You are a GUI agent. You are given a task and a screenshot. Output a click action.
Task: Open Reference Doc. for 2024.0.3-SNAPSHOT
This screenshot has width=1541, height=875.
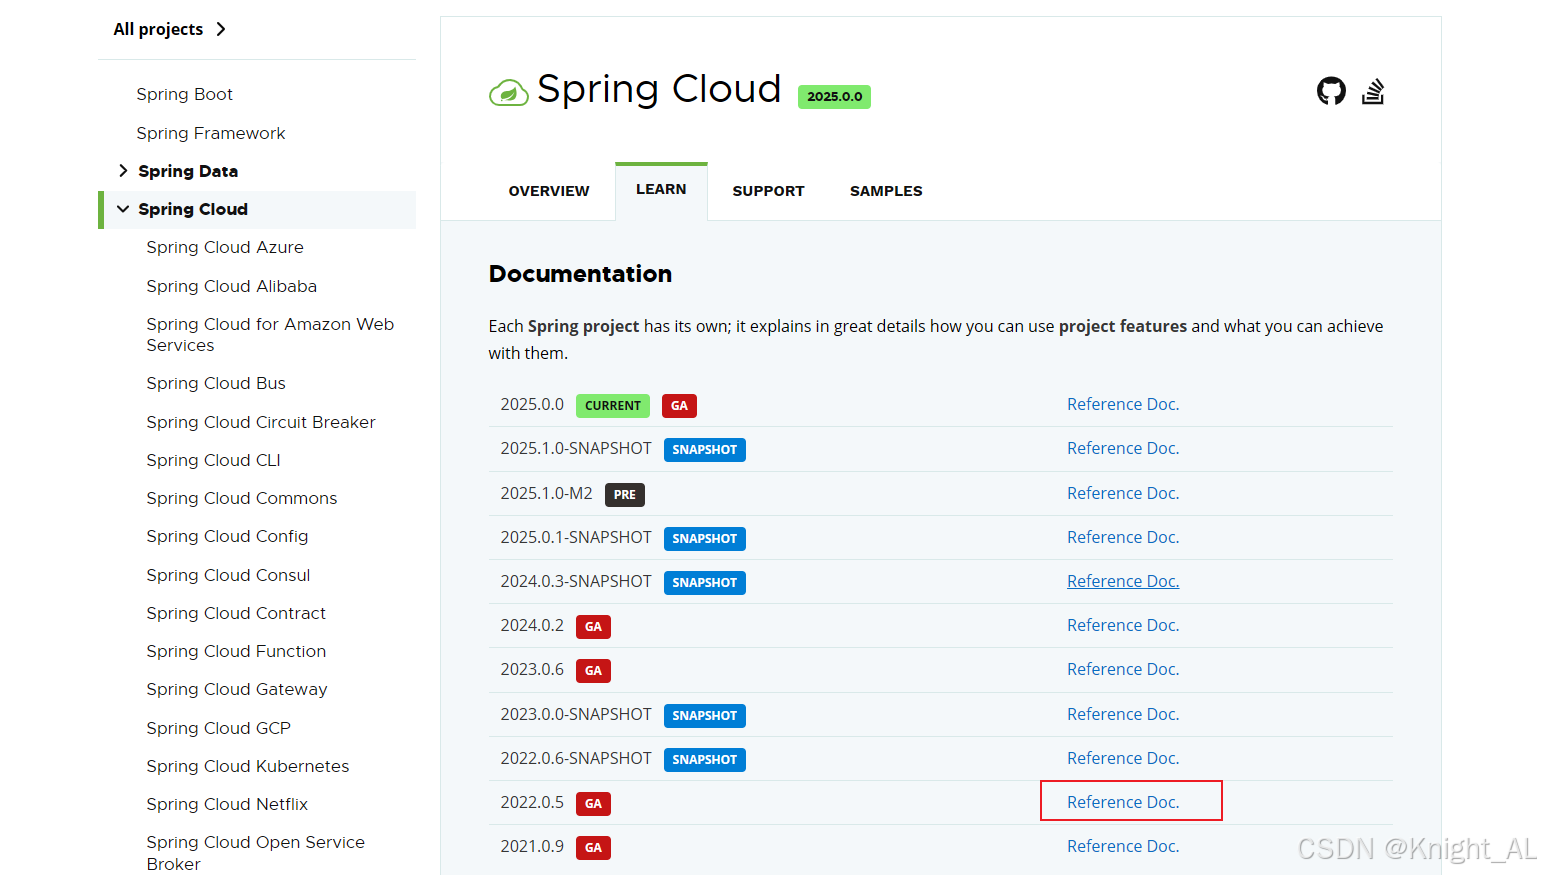click(1123, 581)
